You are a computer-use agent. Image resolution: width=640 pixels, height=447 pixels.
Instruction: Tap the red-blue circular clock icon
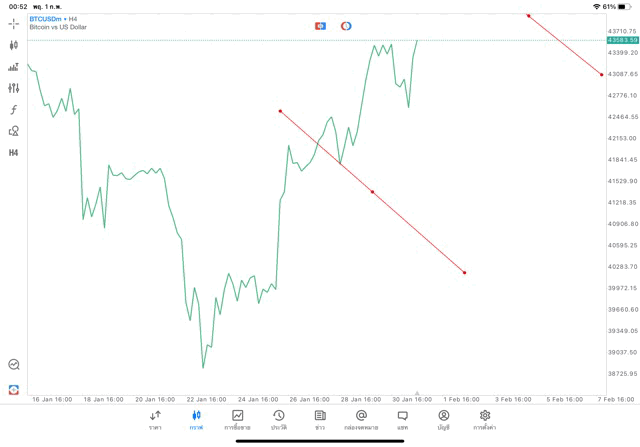pyautogui.click(x=346, y=25)
